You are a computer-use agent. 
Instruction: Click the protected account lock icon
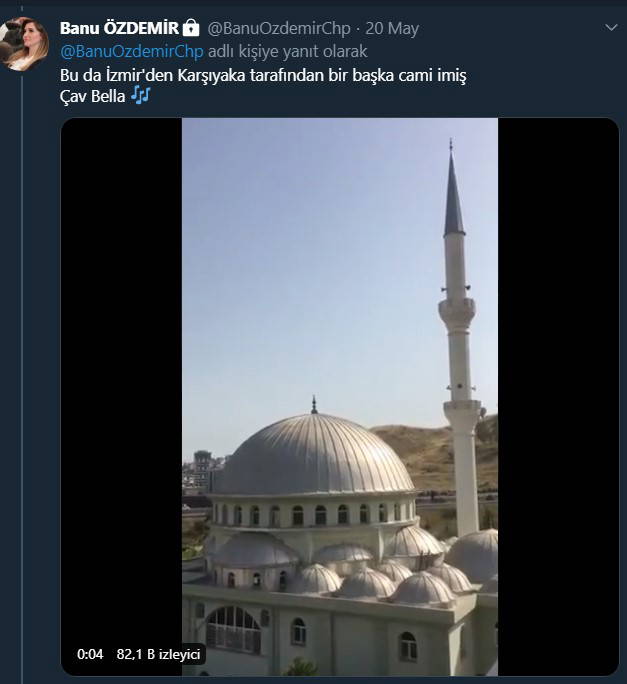[192, 28]
